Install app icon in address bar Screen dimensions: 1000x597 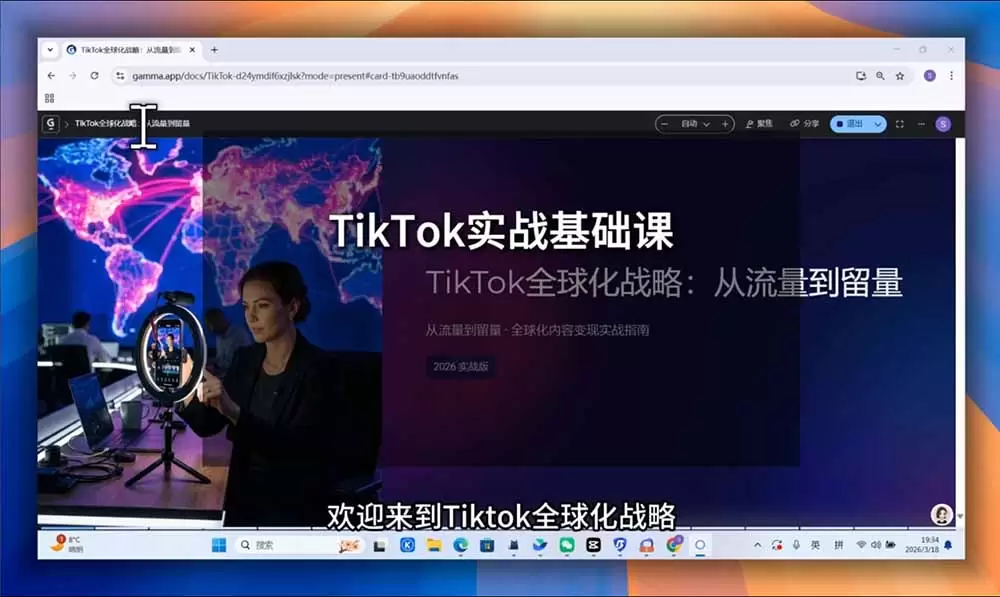tap(861, 76)
